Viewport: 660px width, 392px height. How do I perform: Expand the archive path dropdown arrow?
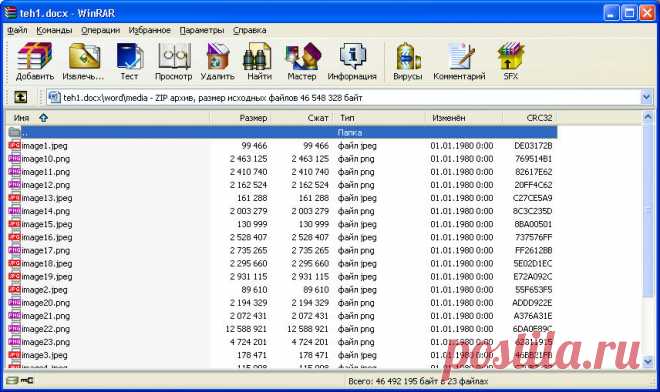(647, 98)
